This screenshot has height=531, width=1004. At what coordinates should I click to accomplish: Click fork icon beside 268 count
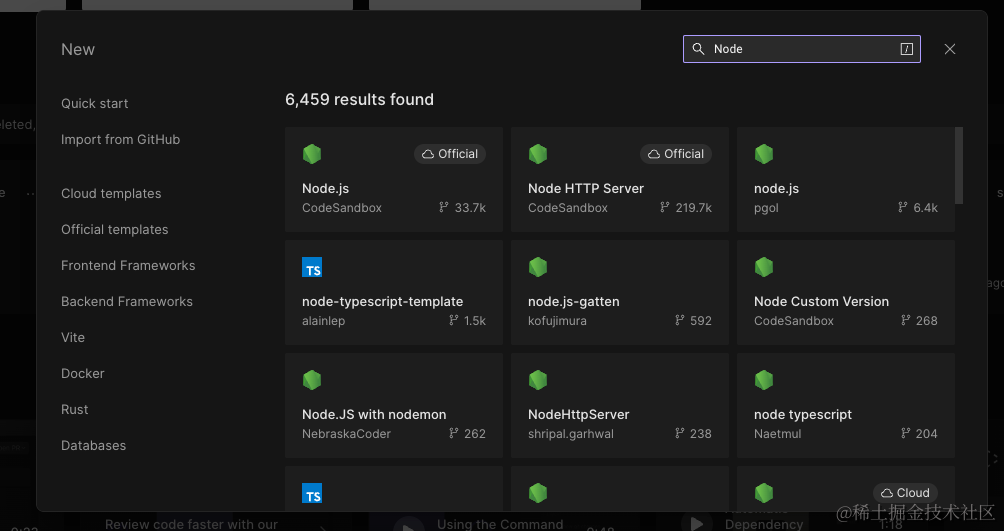click(x=905, y=320)
